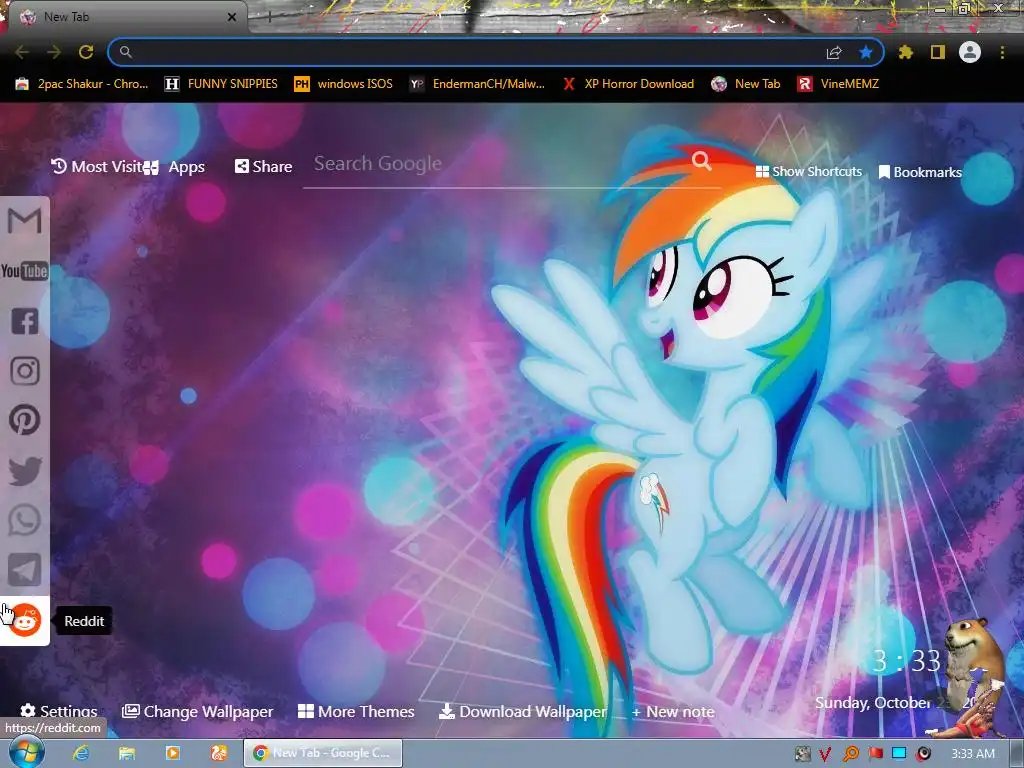Open Facebook sidebar shortcut
Image resolution: width=1024 pixels, height=768 pixels.
coord(25,321)
